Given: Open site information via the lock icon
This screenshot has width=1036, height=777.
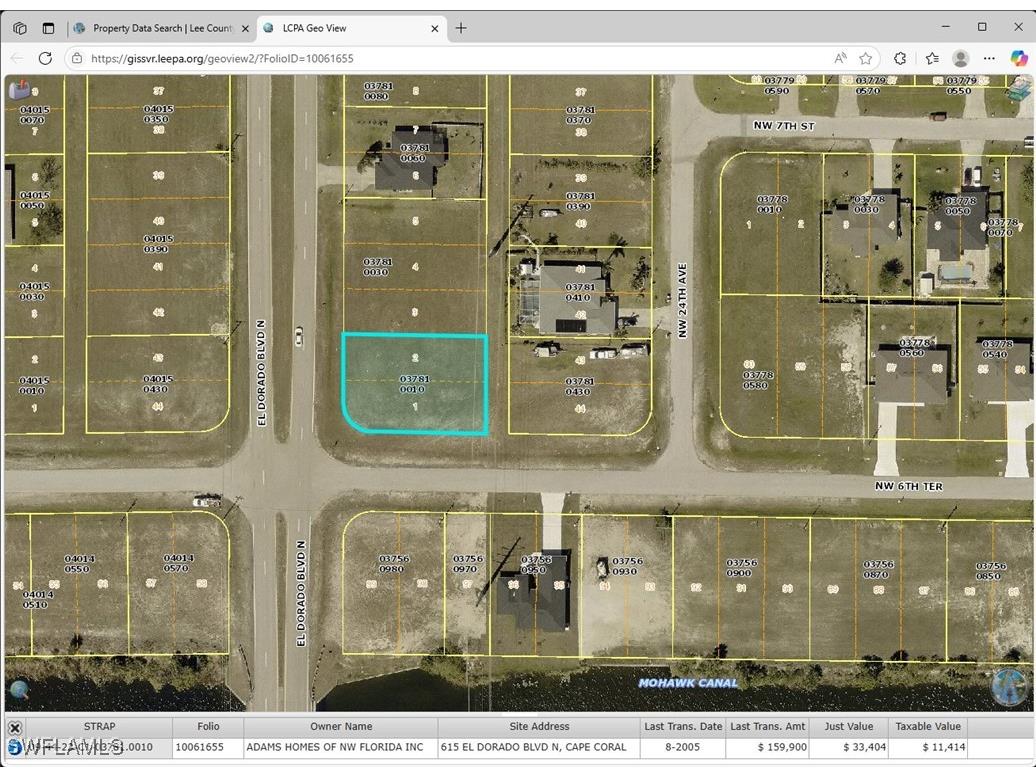Looking at the screenshot, I should coord(77,58).
